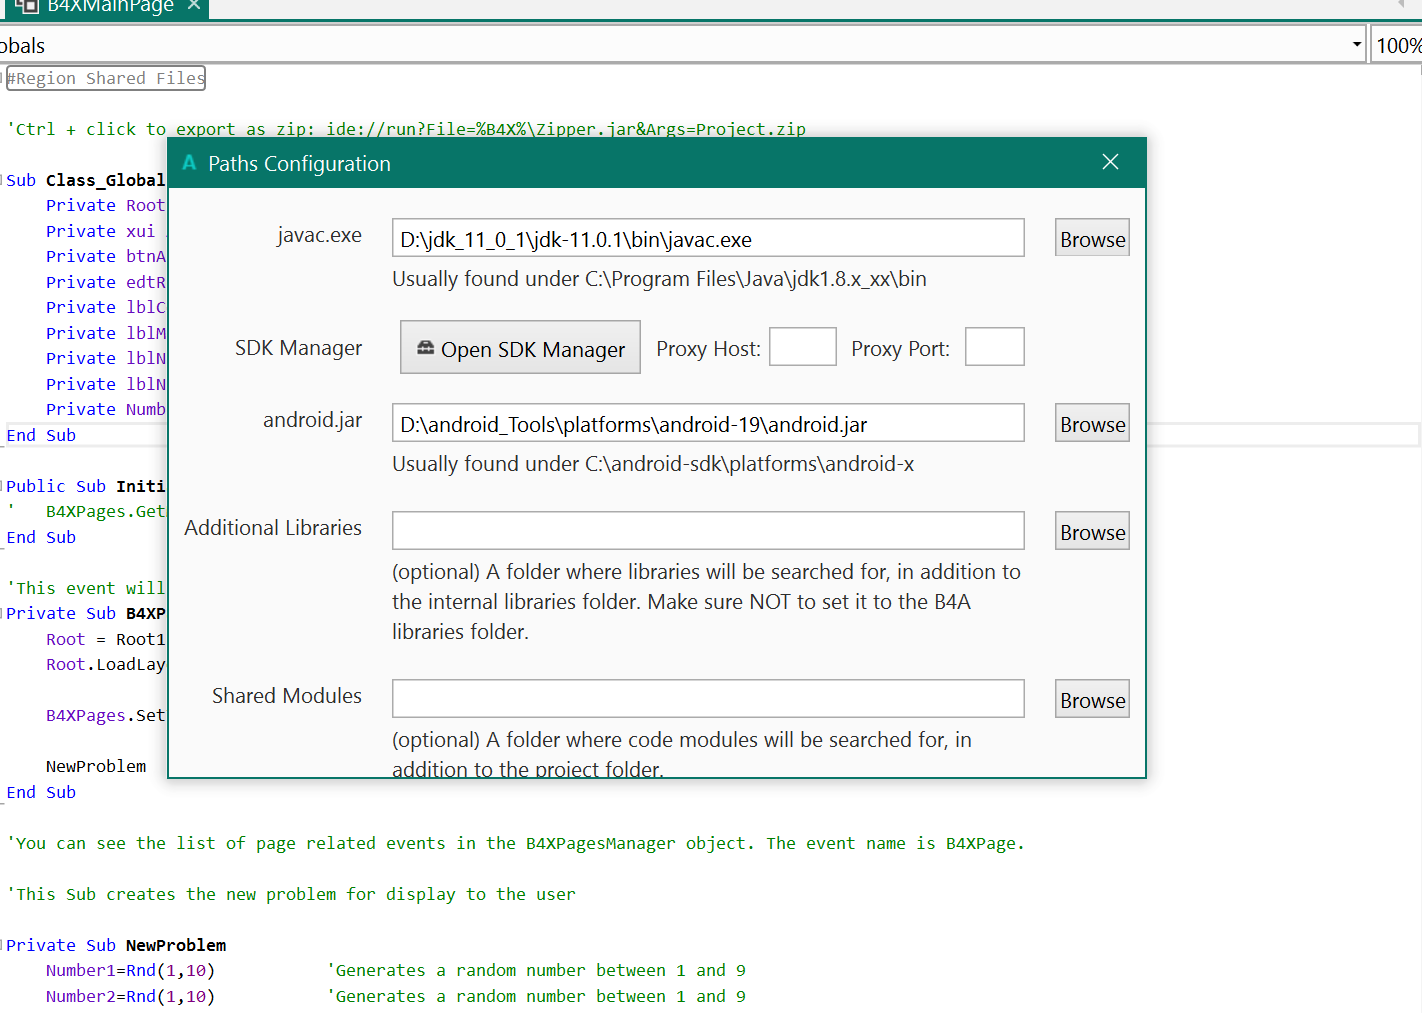The width and height of the screenshot is (1422, 1013).
Task: Click the Additional Libraries input field
Action: tap(708, 531)
